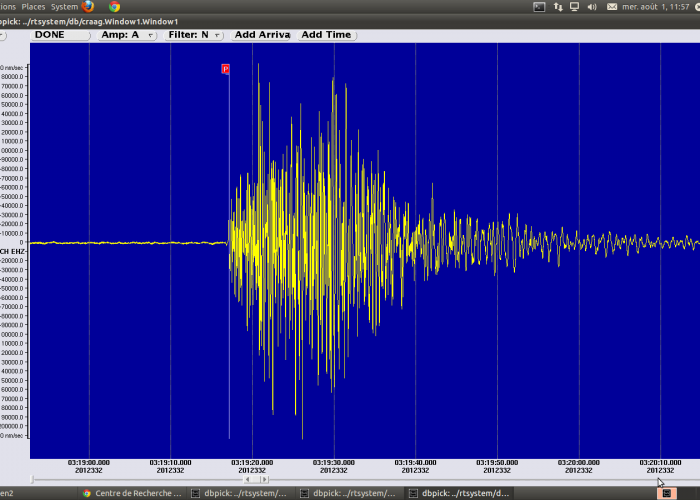
Task: Click the 03:19:20.000 time axis label
Action: tap(252, 463)
